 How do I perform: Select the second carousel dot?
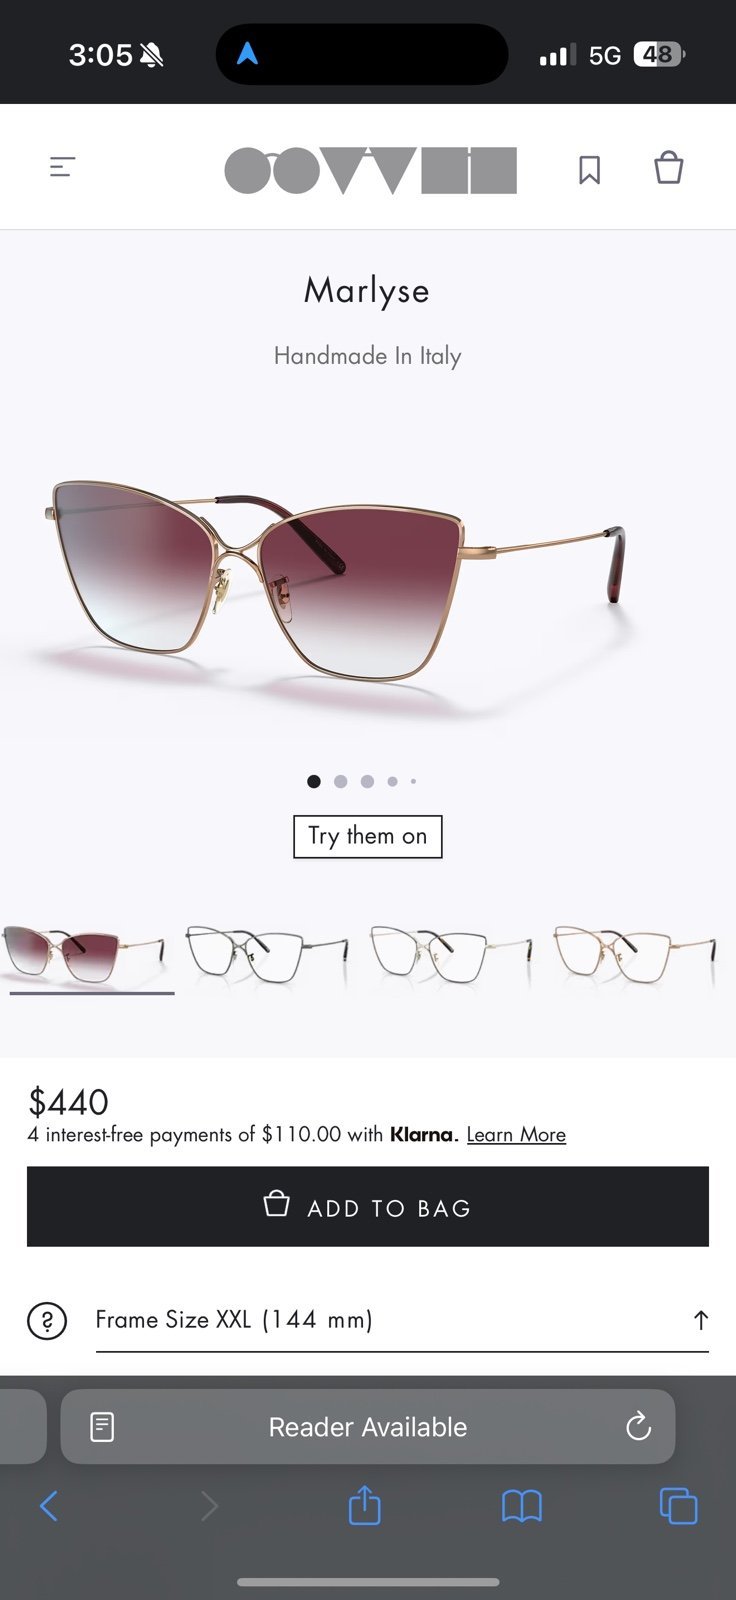(341, 781)
